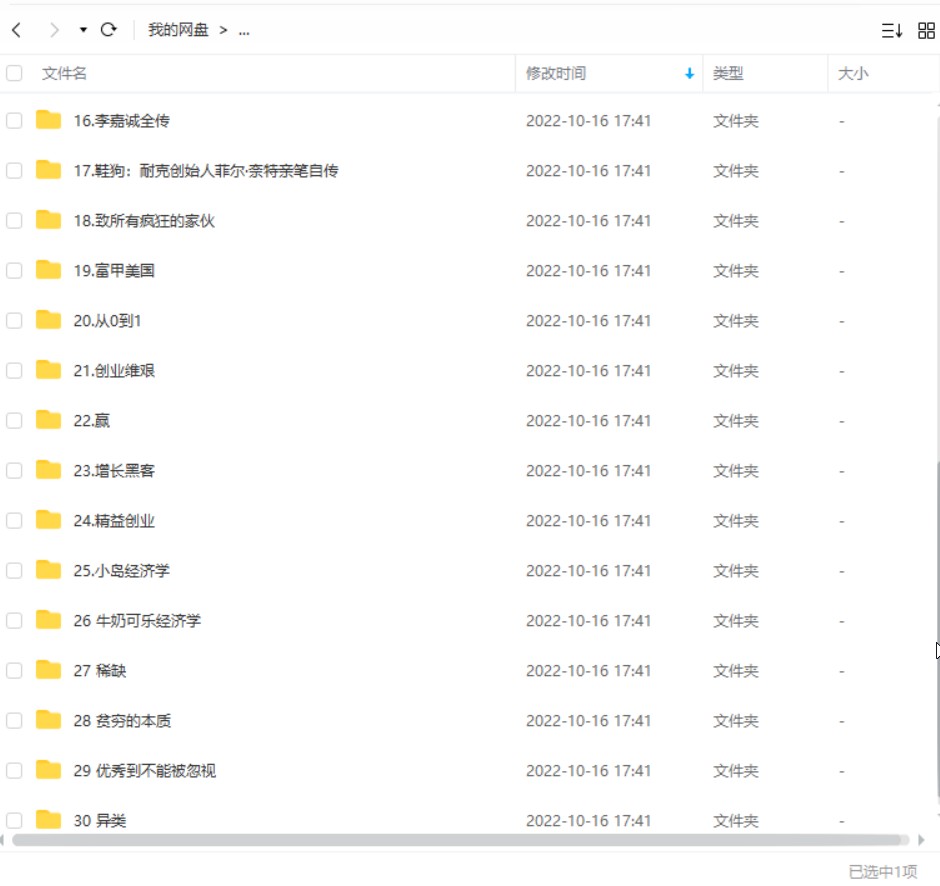Image resolution: width=940 pixels, height=886 pixels.
Task: Click folder icon of 24.精益创业
Action: (49, 519)
